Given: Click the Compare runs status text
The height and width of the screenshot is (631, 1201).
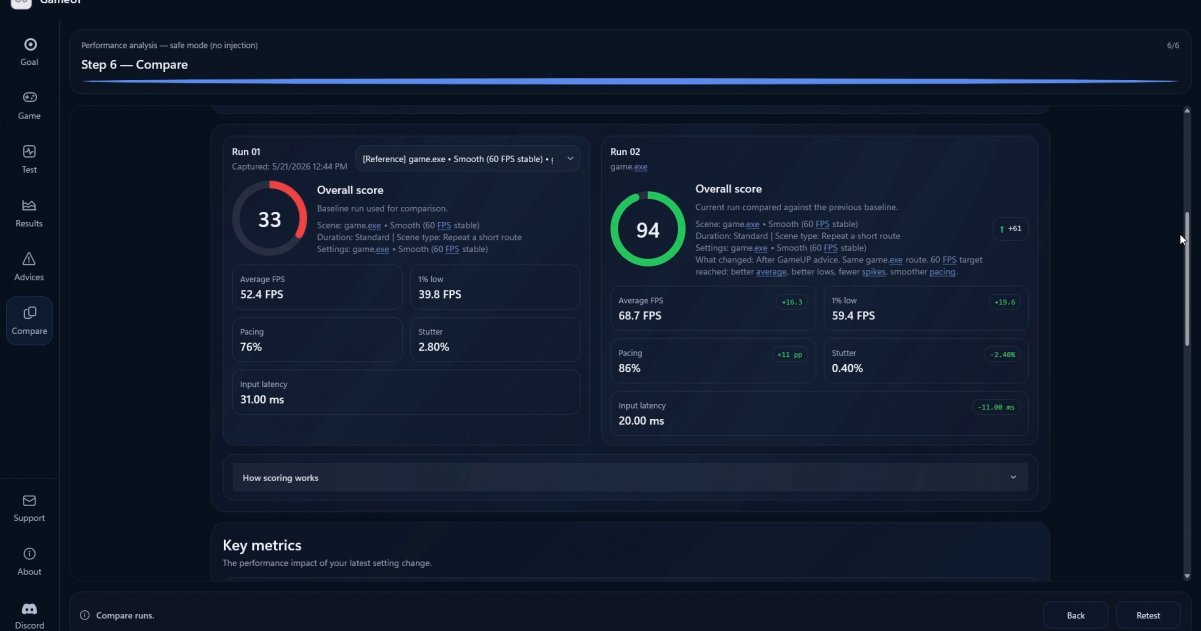Looking at the screenshot, I should coord(125,615).
